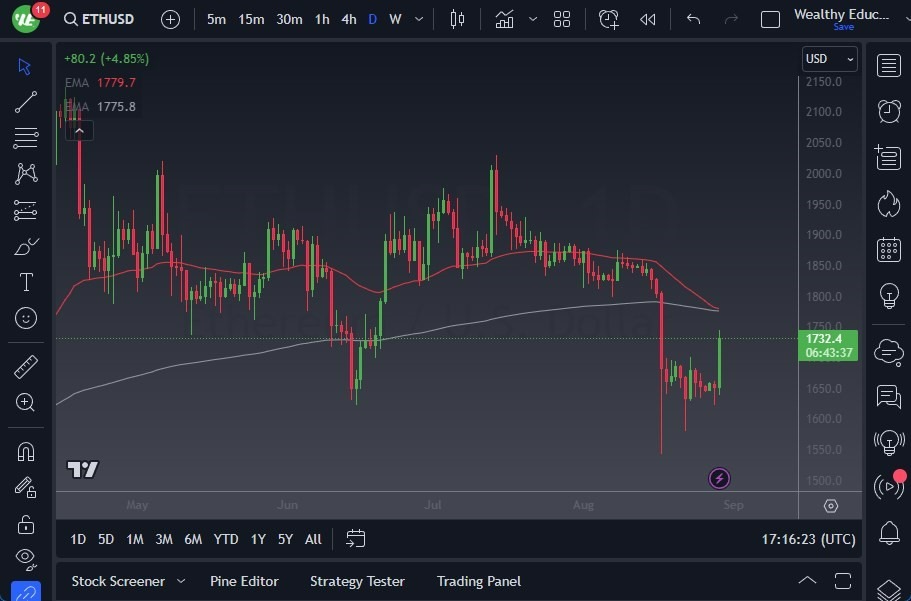Select the XABCD Pattern tool
Image resolution: width=911 pixels, height=601 pixels.
coord(24,174)
